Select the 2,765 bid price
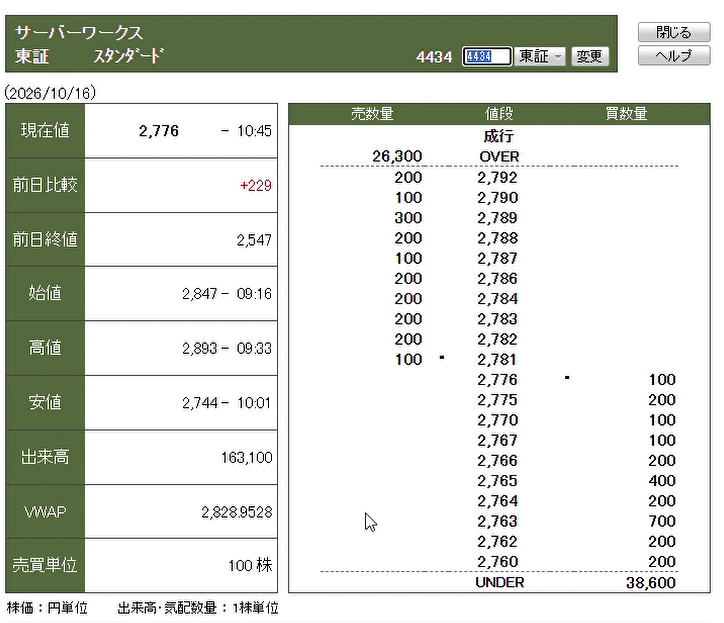Image resolution: width=724 pixels, height=623 pixels. (497, 481)
